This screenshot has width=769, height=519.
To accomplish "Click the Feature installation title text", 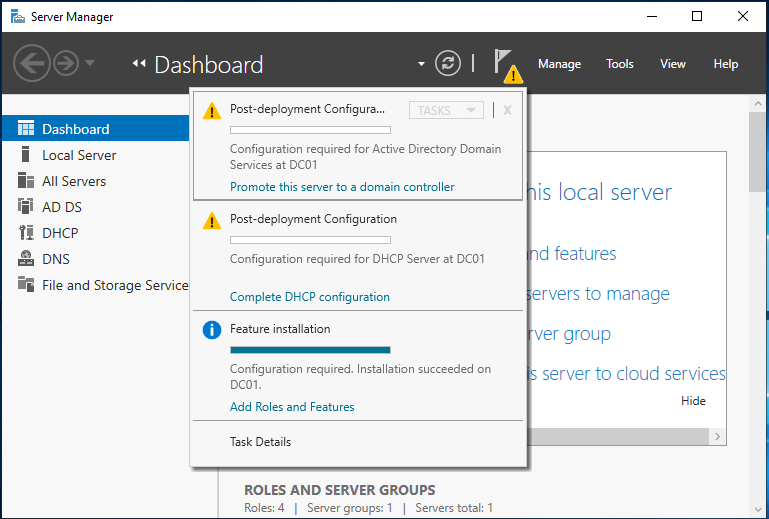I will [280, 329].
